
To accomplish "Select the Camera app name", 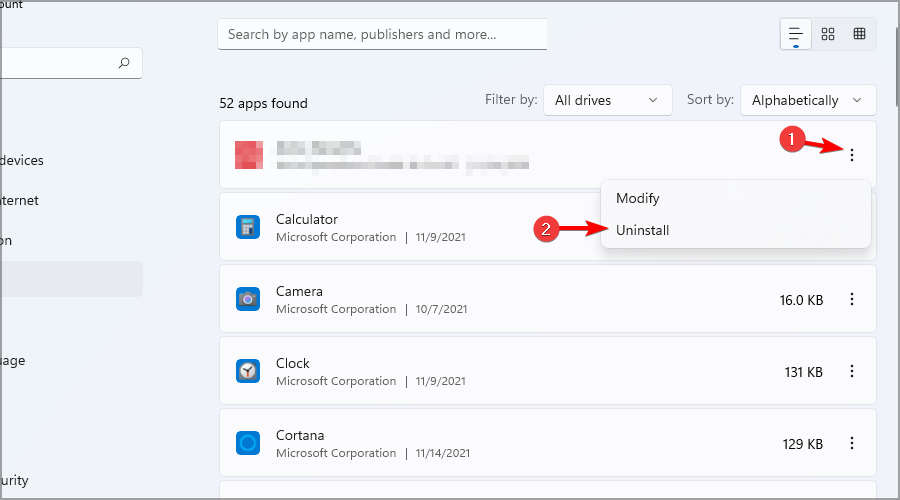I will pyautogui.click(x=299, y=291).
